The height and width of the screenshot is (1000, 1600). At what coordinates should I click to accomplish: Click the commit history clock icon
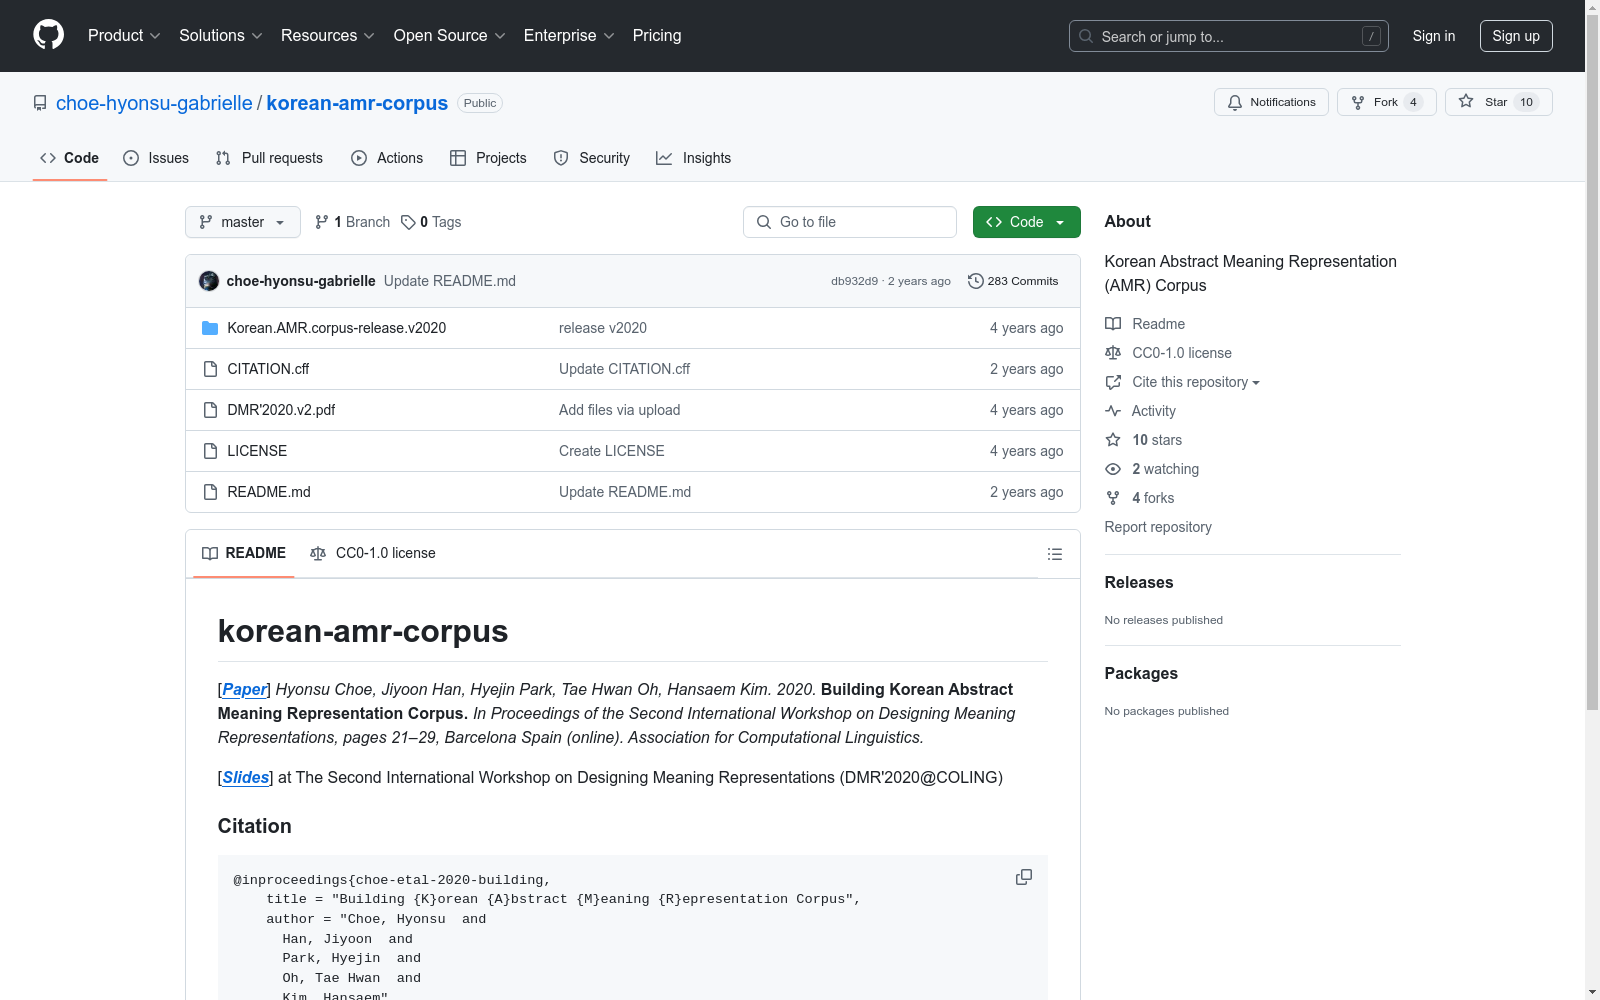pos(975,281)
